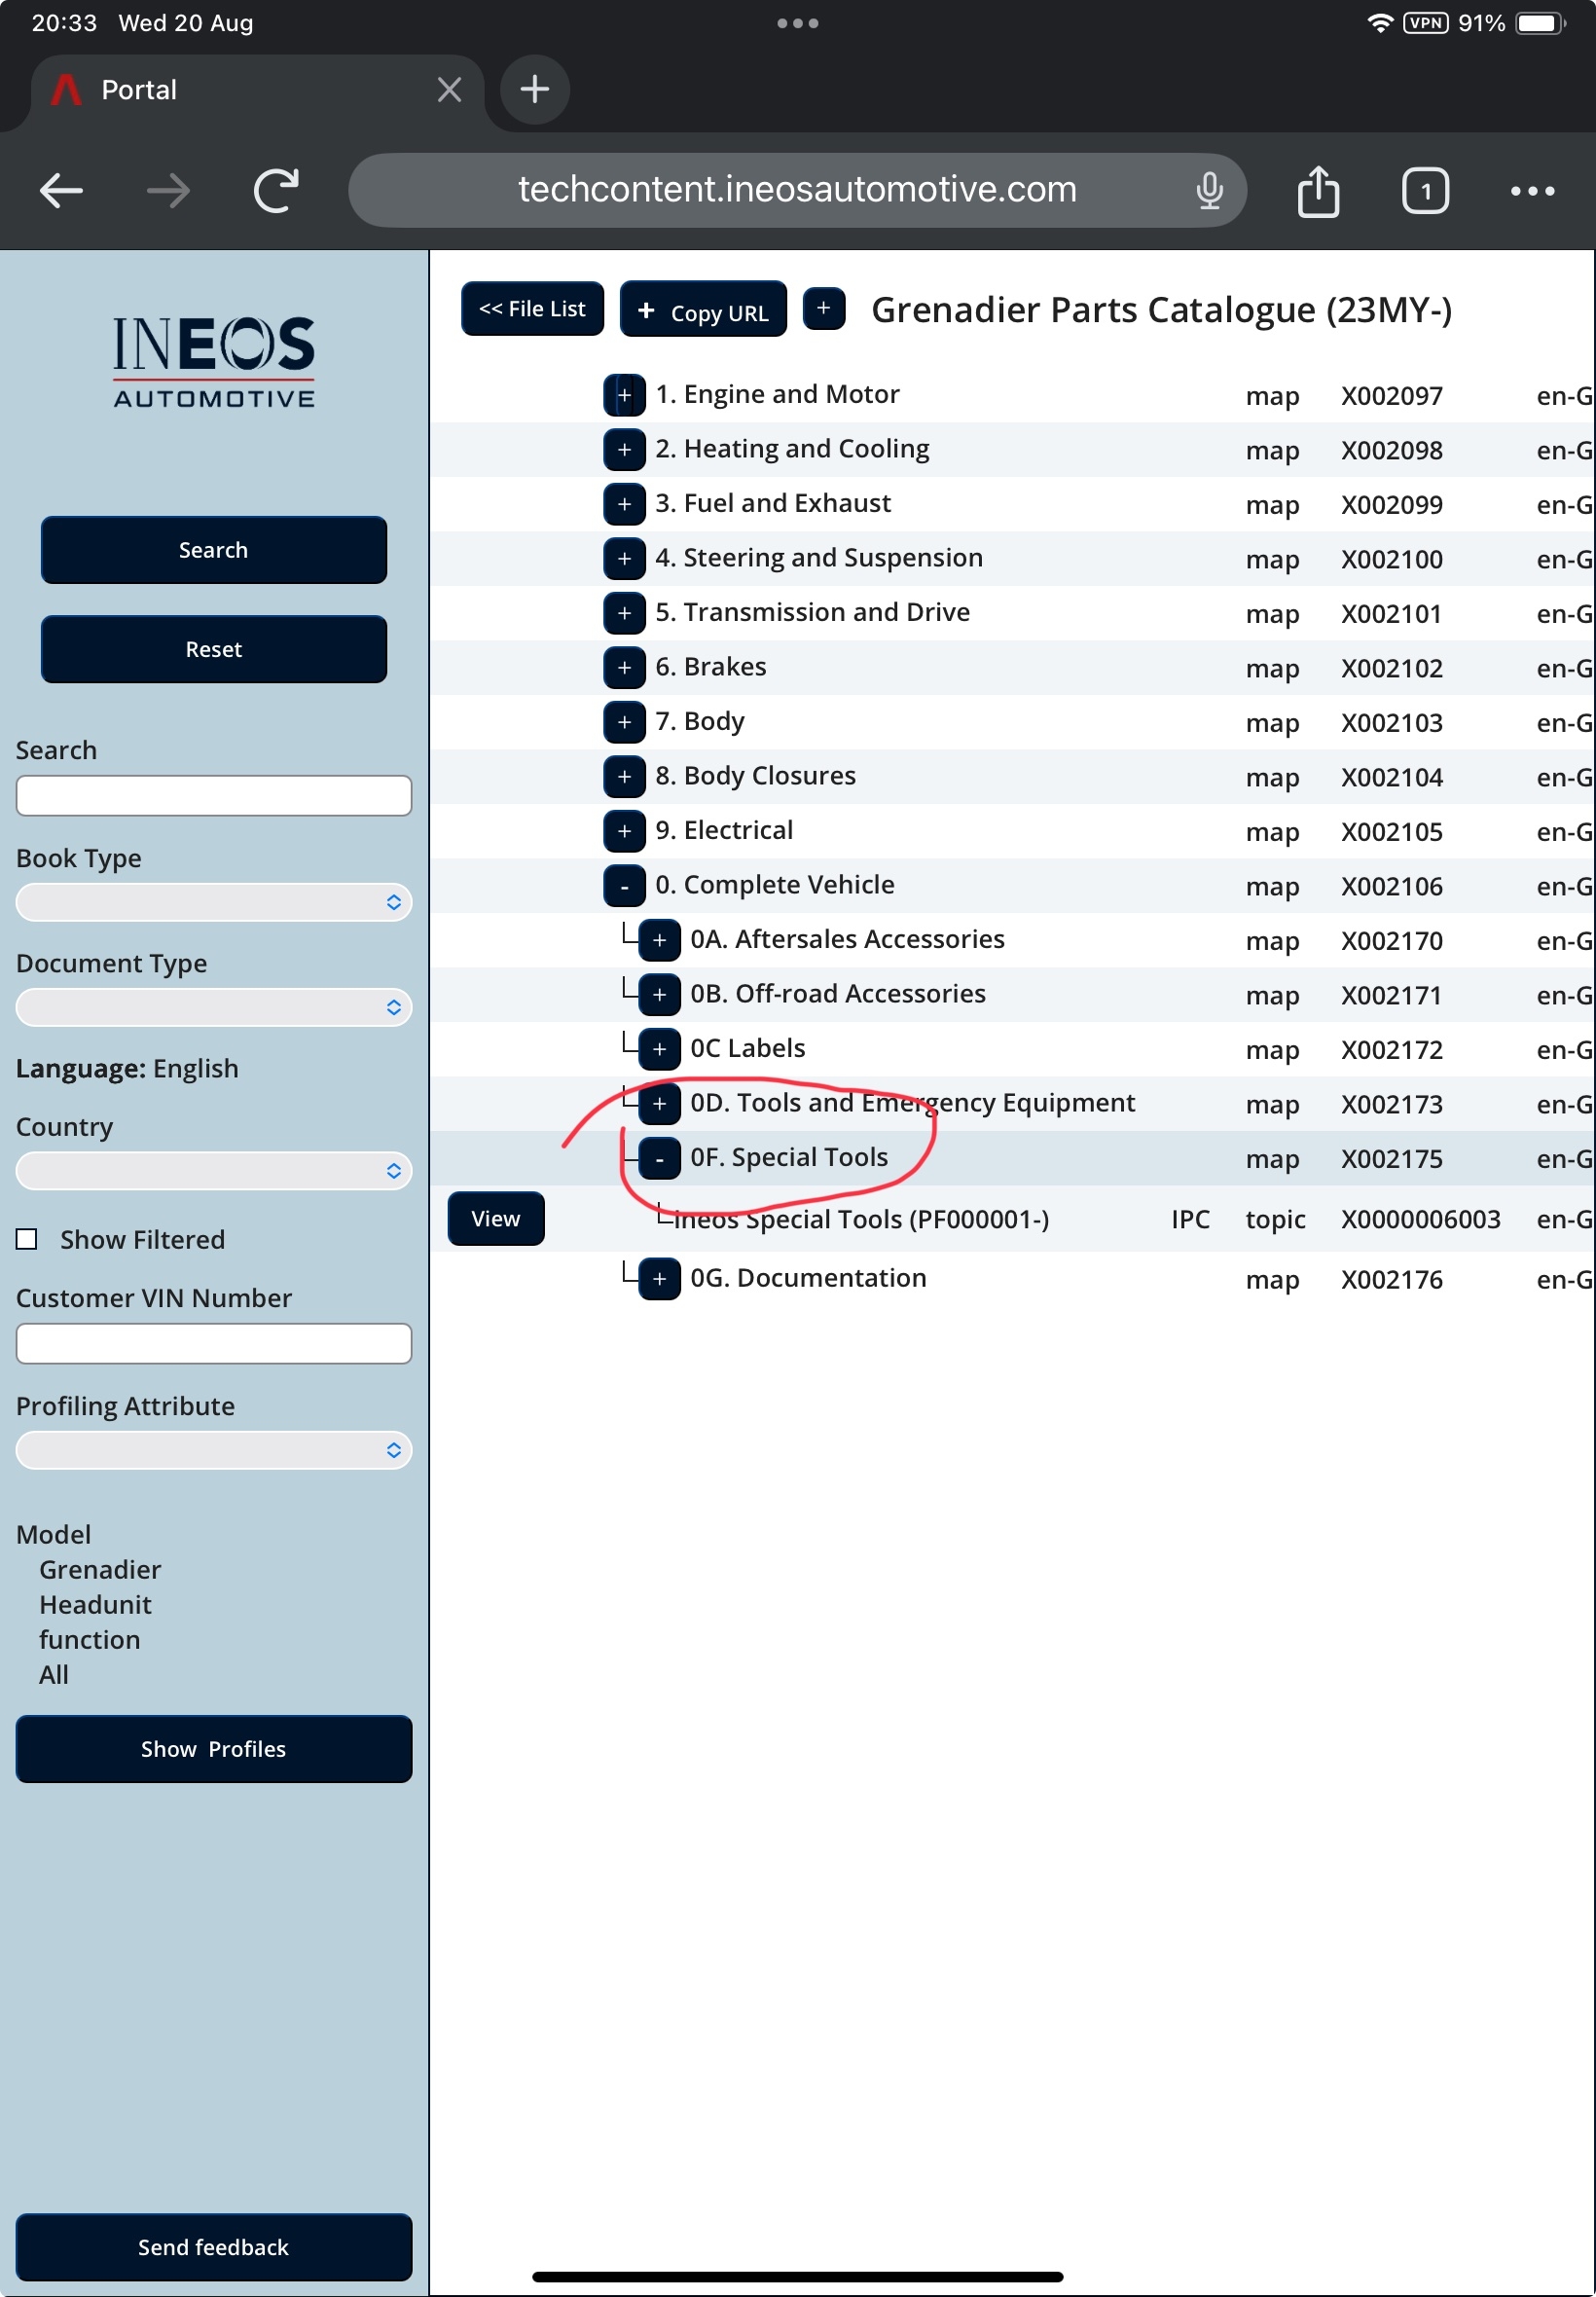Expand 0A. Aftersales Accessories
The image size is (1596, 2297).
[x=659, y=940]
